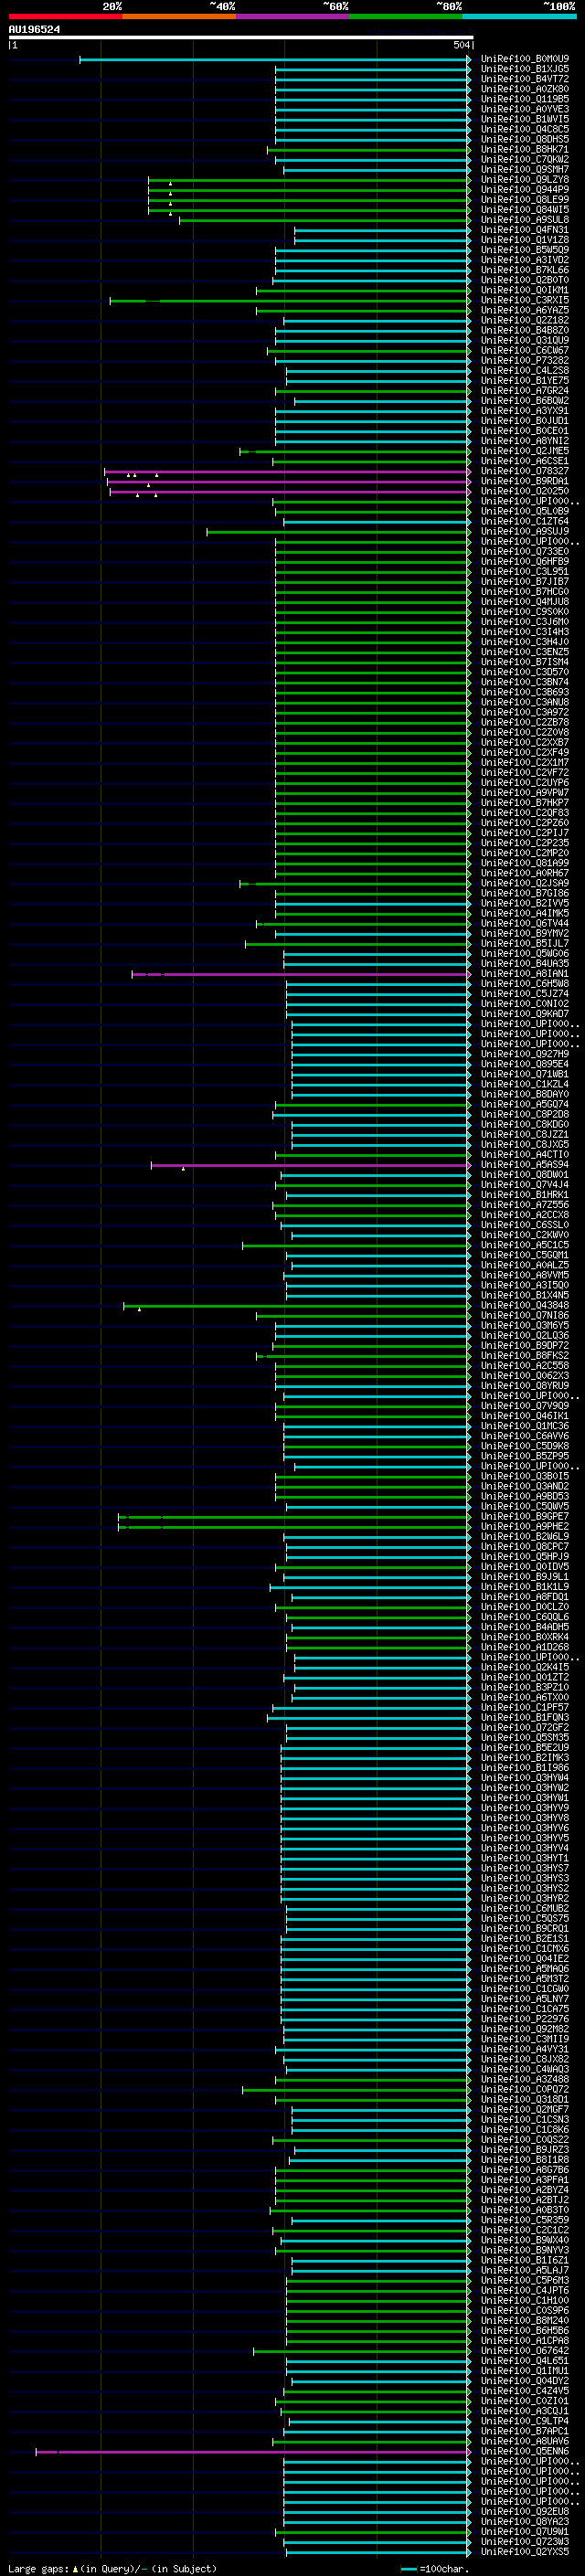Select label UniRef100_Q43848

(x=525, y=1305)
